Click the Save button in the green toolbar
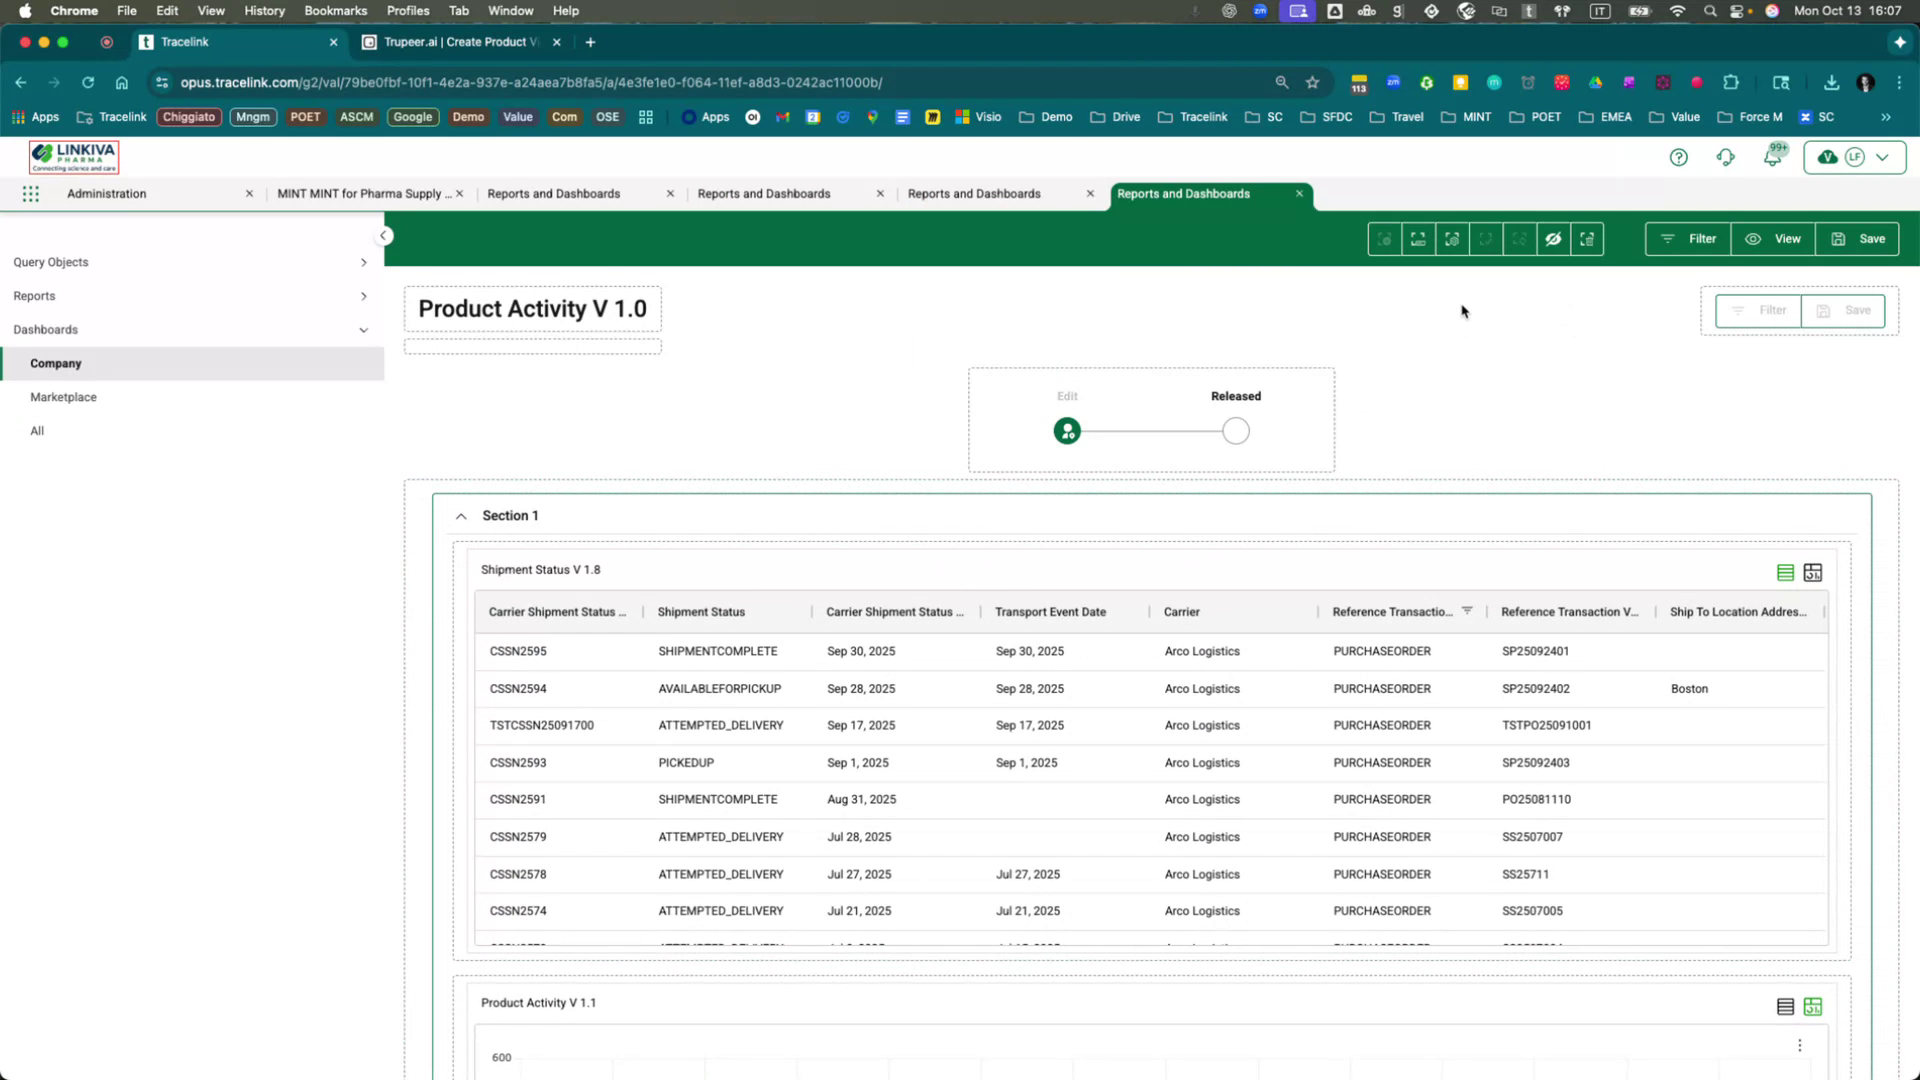The height and width of the screenshot is (1080, 1920). point(1857,239)
